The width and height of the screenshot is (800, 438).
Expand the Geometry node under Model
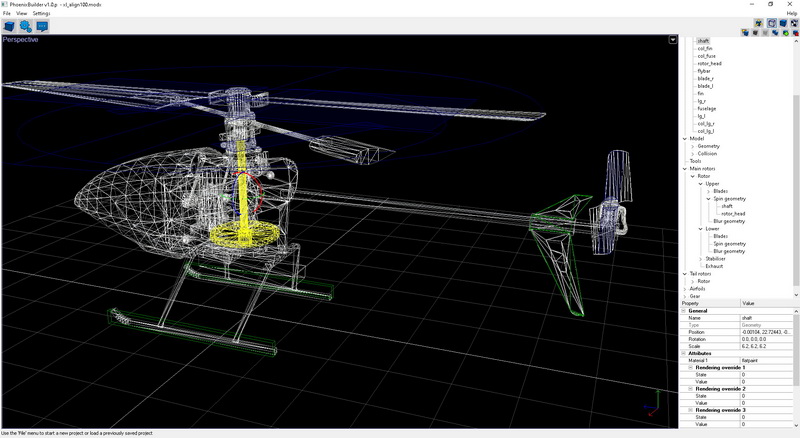pos(692,146)
